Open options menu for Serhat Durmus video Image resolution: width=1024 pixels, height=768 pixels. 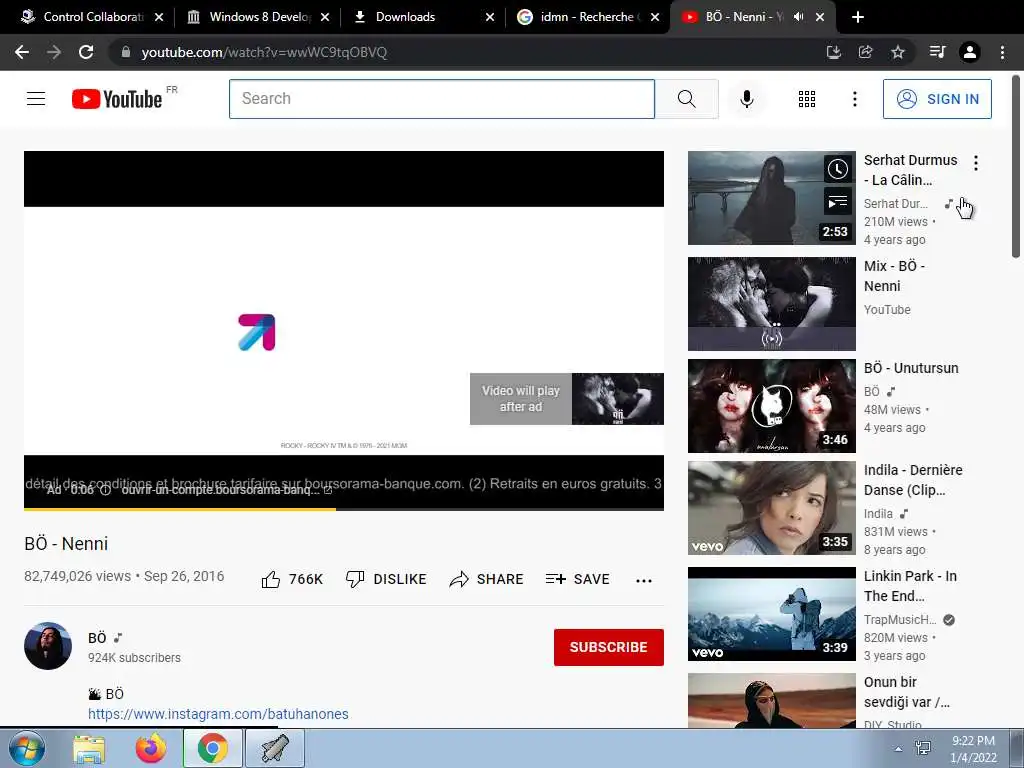click(x=976, y=163)
